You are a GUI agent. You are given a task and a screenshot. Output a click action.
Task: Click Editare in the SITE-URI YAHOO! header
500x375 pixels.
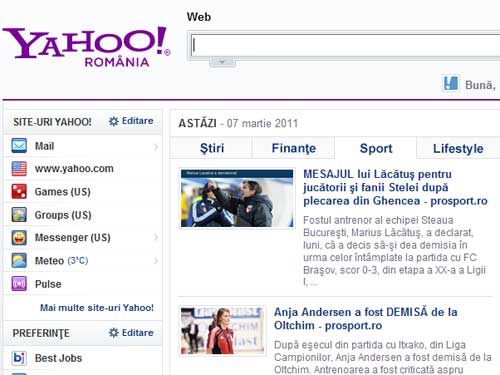(138, 121)
